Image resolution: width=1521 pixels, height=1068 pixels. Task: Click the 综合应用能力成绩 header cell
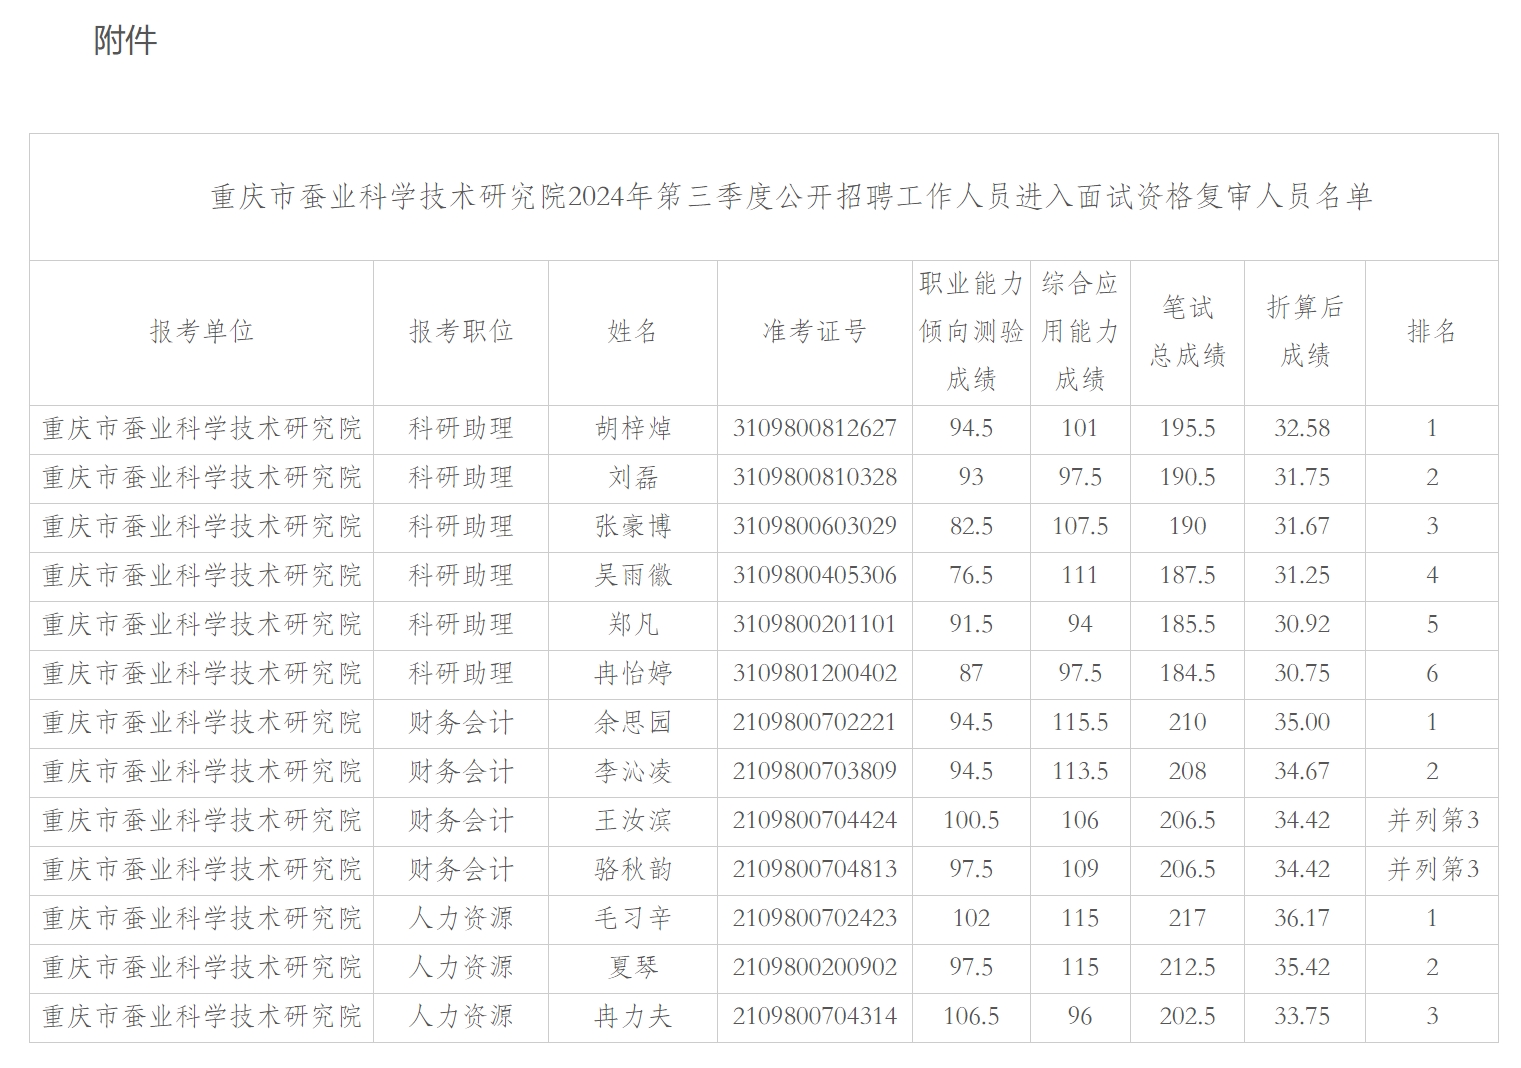[1079, 332]
